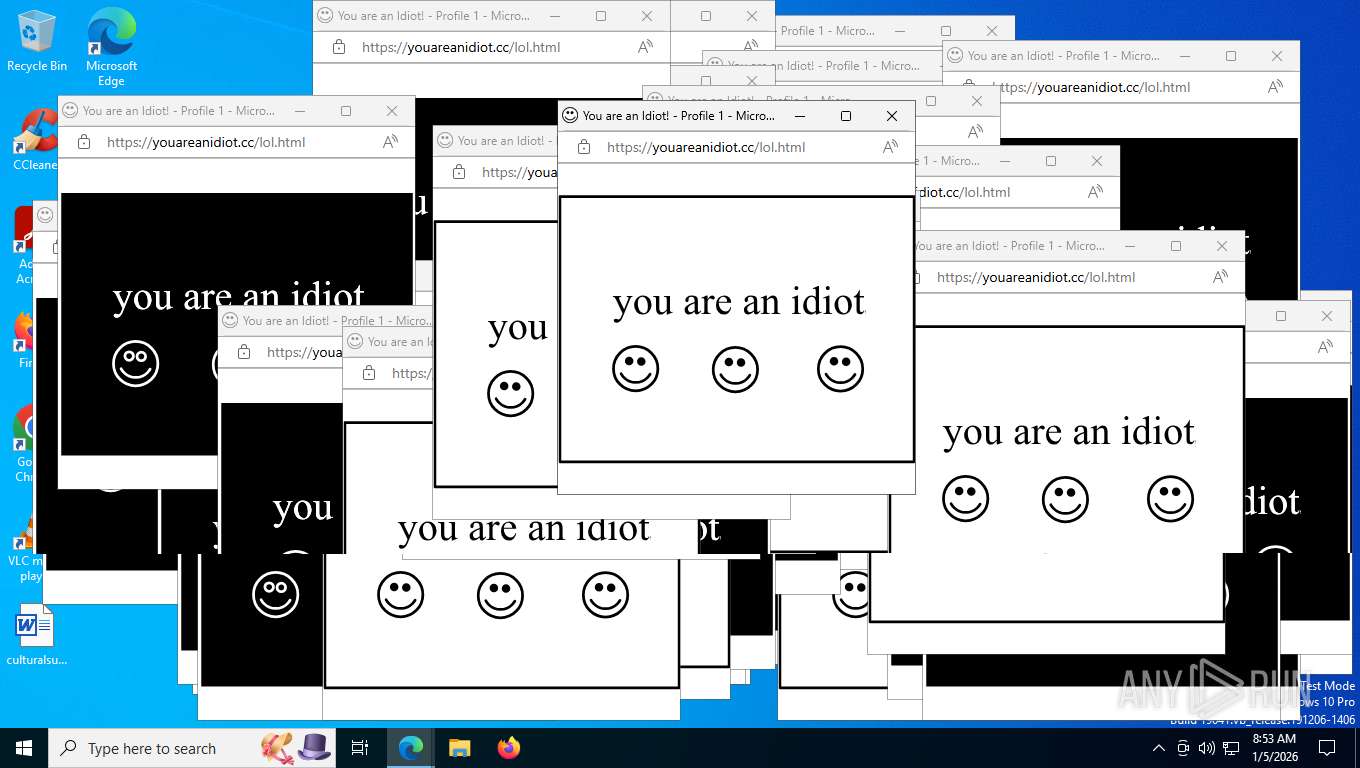Select URL in right white window with three smileys
This screenshot has height=768, width=1360.
pyautogui.click(x=1036, y=277)
